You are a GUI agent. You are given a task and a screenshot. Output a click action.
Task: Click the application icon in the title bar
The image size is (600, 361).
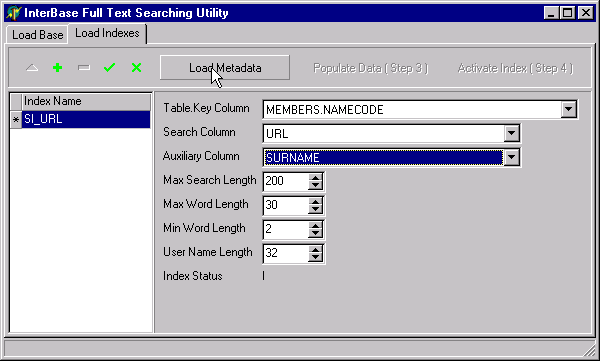[14, 13]
